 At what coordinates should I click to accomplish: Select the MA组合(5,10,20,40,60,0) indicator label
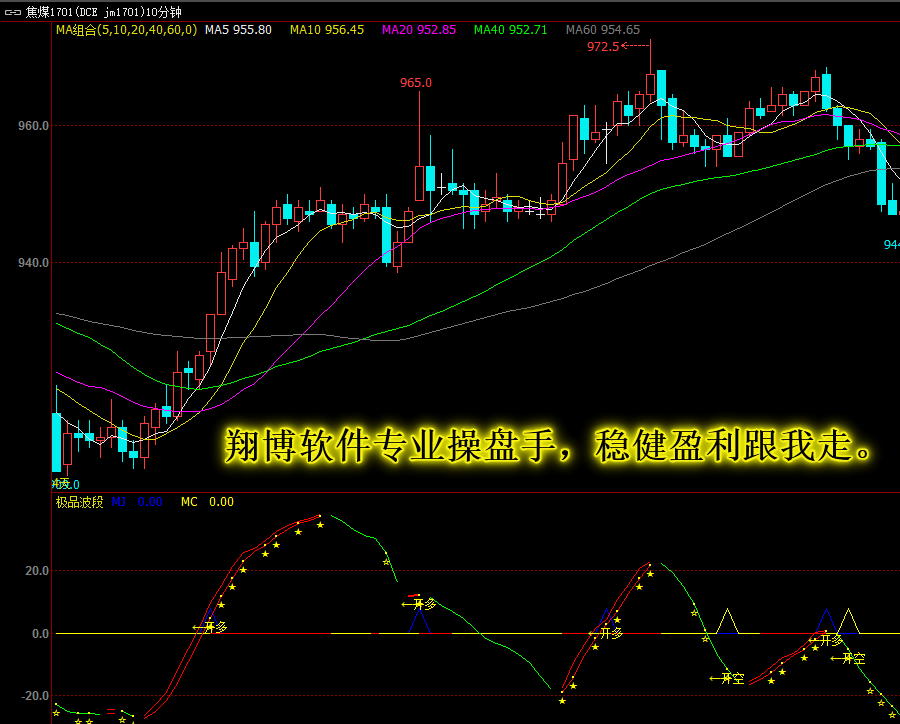[126, 30]
